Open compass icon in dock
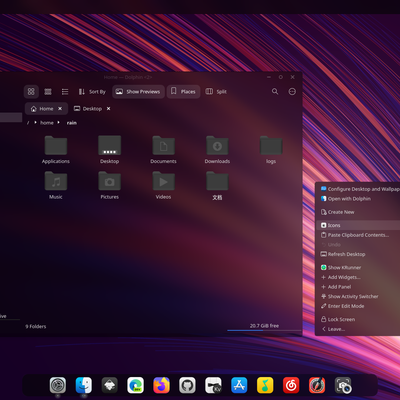The height and width of the screenshot is (400, 400). tap(317, 385)
